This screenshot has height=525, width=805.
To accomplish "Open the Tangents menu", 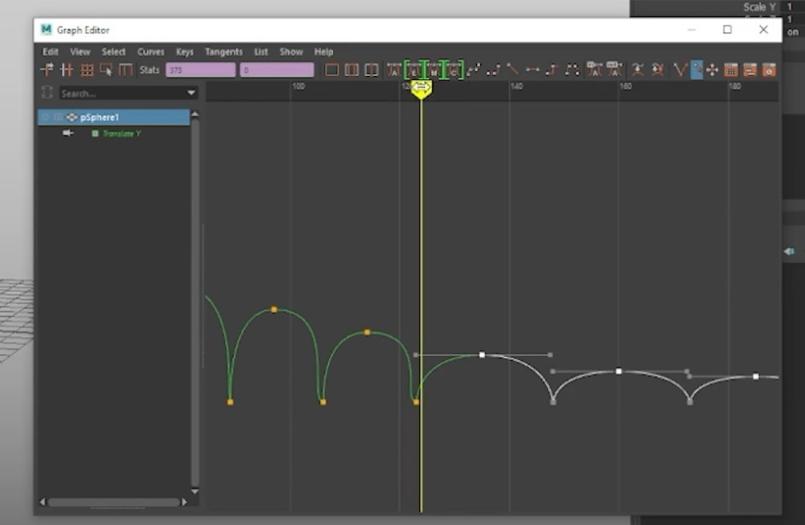I will point(224,52).
